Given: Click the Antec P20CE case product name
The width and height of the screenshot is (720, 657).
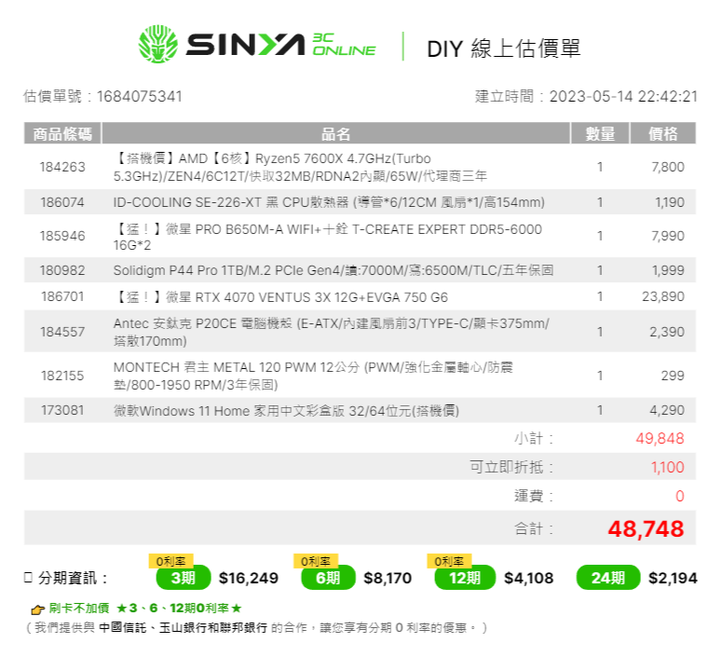Looking at the screenshot, I should (331, 332).
